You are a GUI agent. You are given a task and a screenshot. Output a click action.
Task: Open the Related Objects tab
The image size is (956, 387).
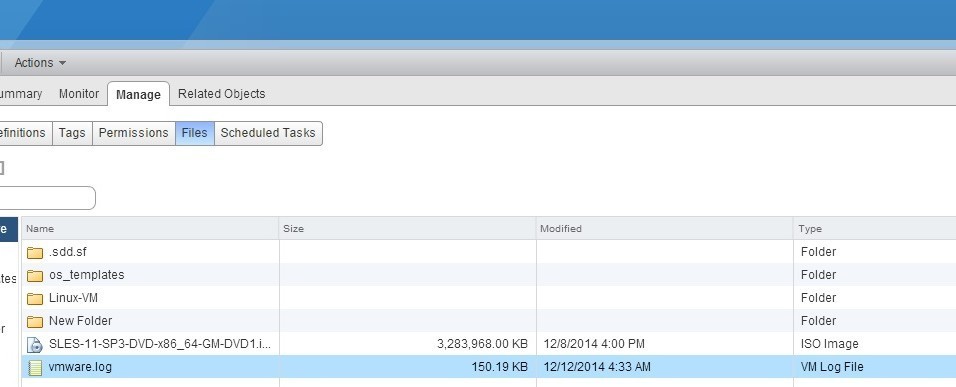(x=221, y=94)
